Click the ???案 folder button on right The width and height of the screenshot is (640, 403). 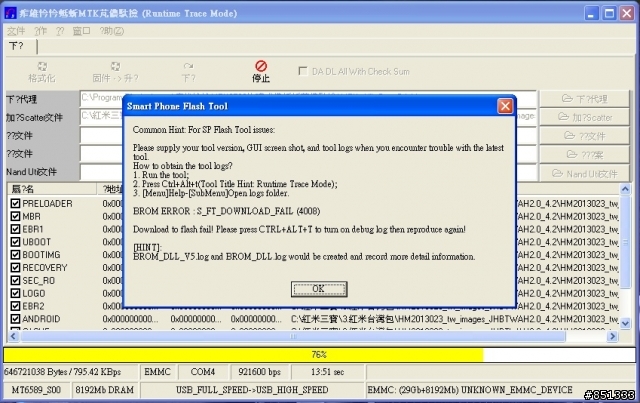(x=584, y=155)
